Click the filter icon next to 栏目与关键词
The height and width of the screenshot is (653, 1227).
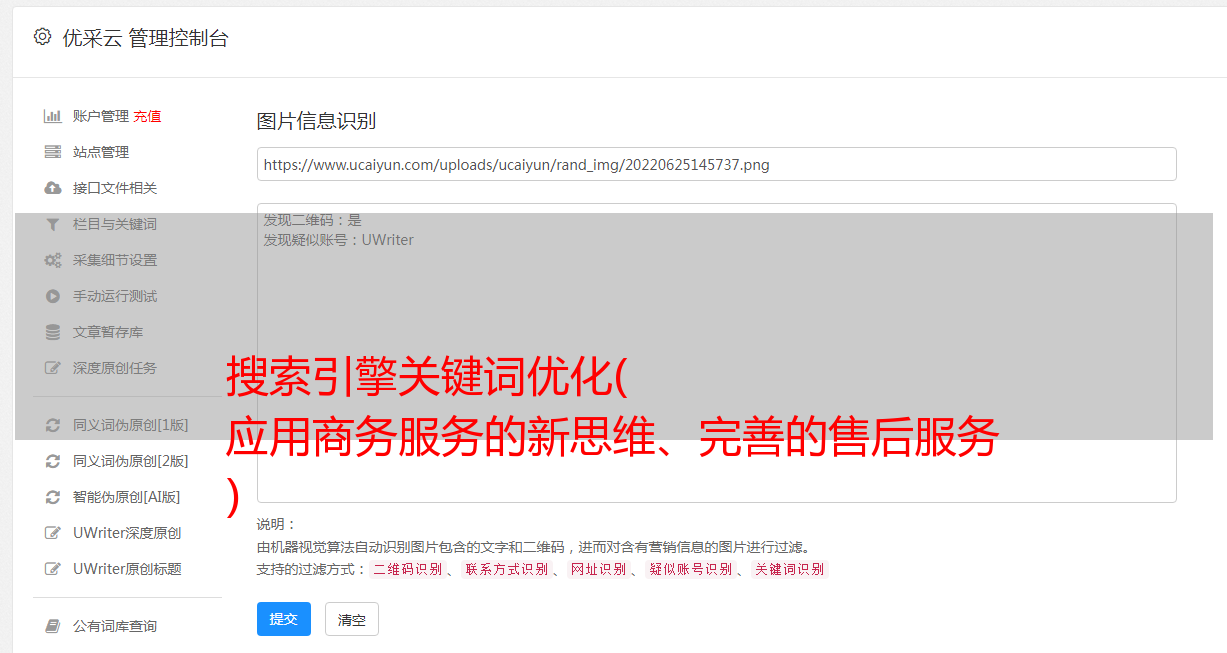point(53,224)
